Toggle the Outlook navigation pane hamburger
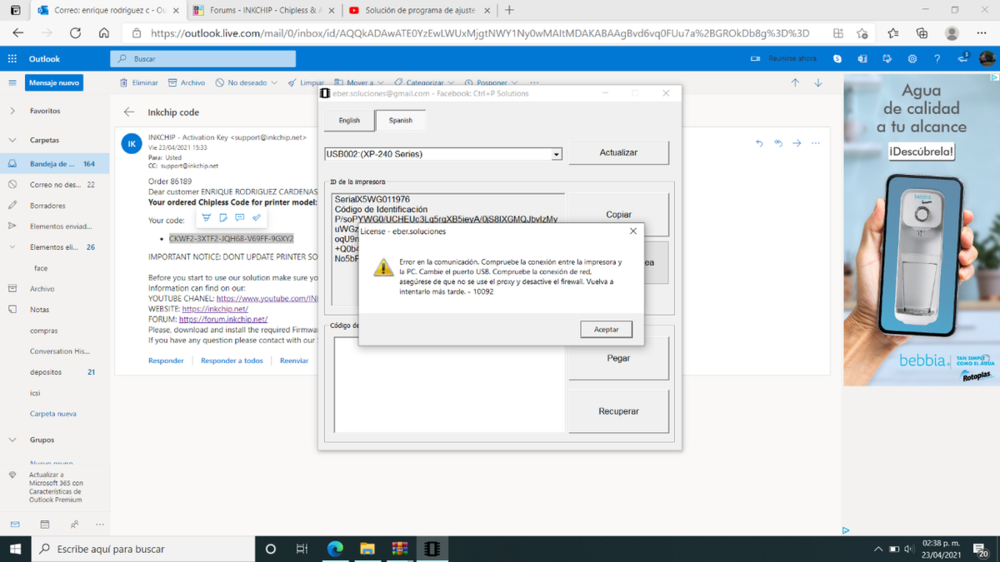This screenshot has height=562, width=1000. [x=12, y=82]
